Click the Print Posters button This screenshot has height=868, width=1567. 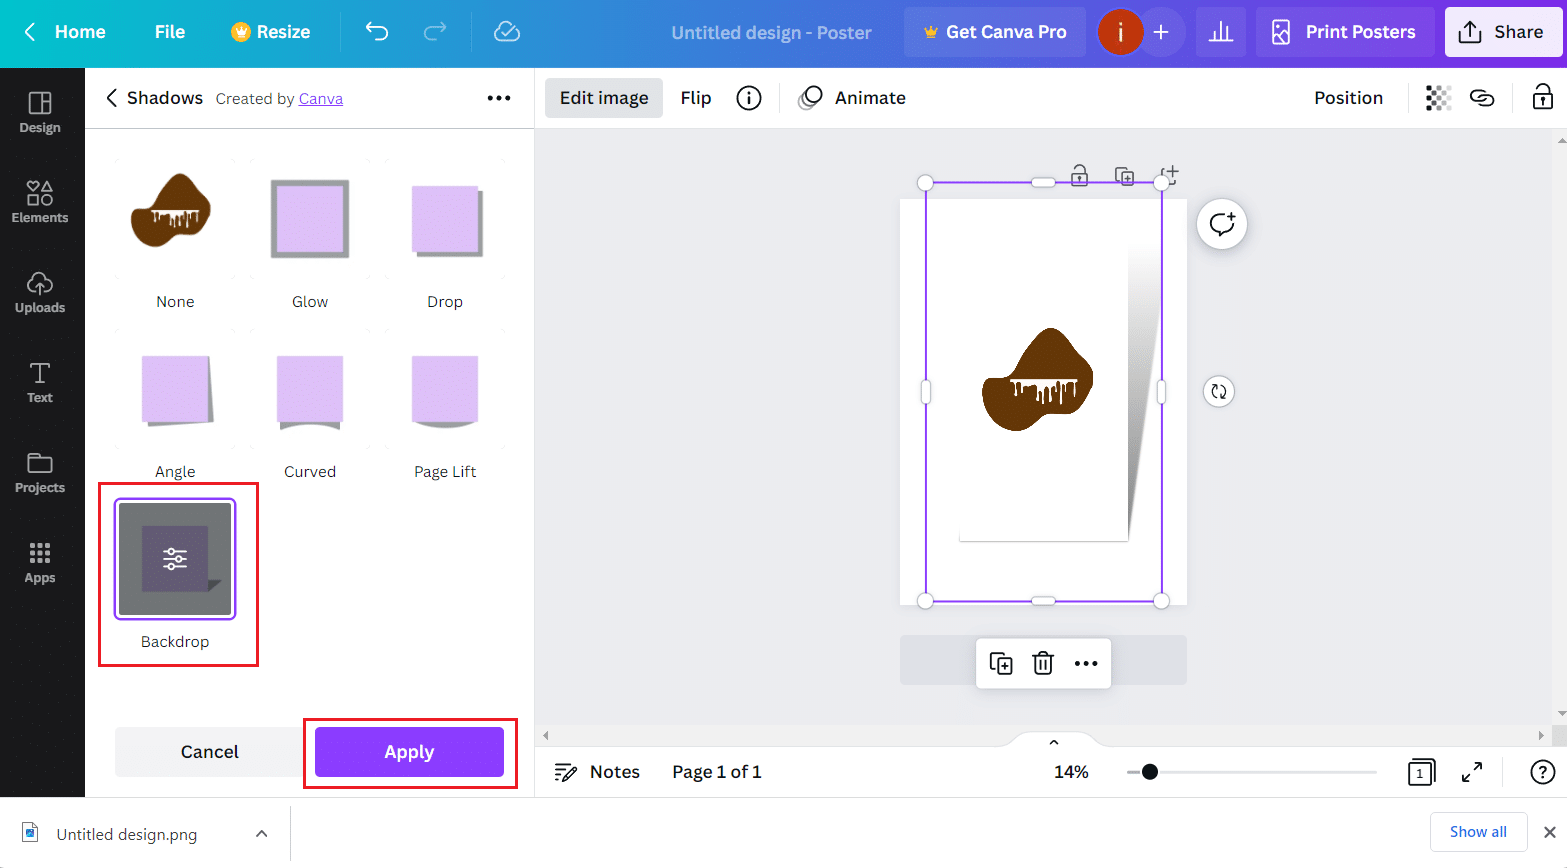point(1344,32)
